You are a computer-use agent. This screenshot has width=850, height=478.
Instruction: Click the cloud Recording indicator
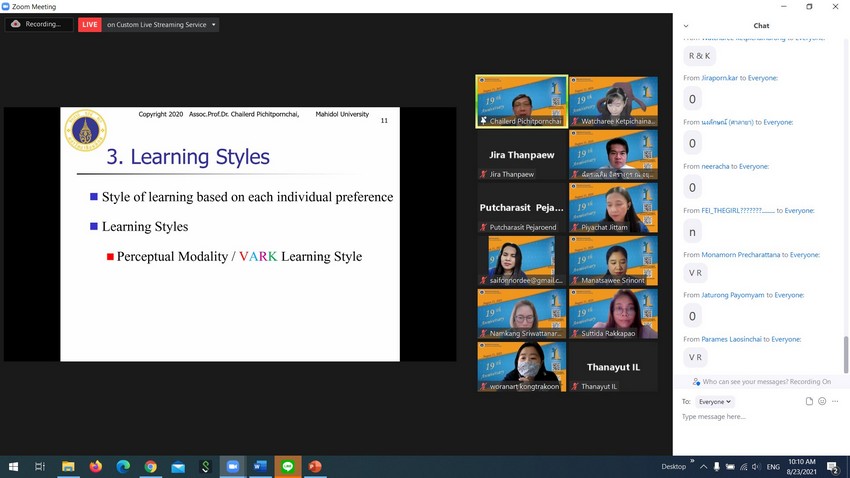pyautogui.click(x=38, y=24)
